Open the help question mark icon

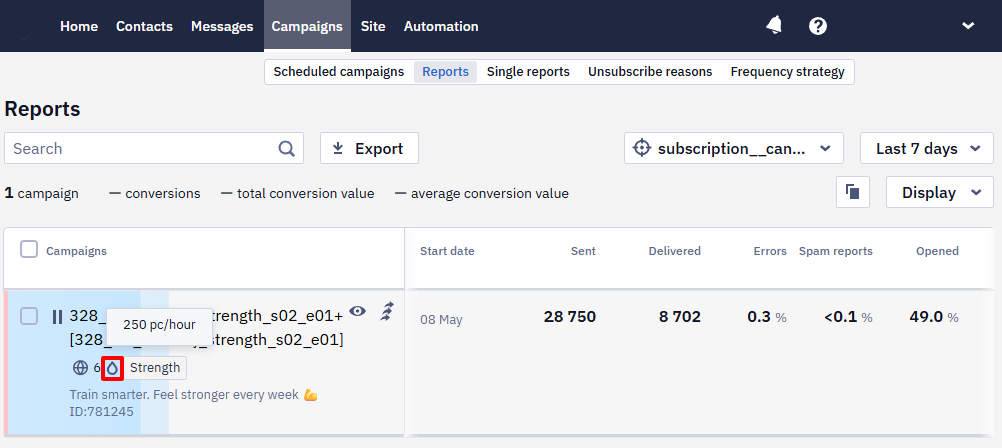(817, 26)
